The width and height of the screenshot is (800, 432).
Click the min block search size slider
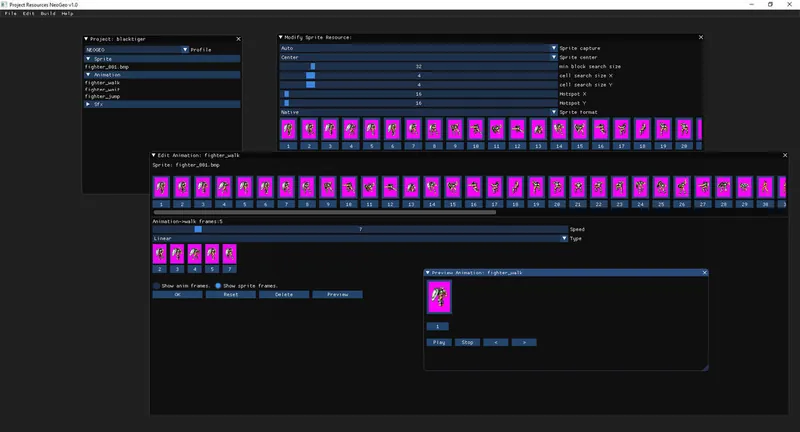[418, 66]
